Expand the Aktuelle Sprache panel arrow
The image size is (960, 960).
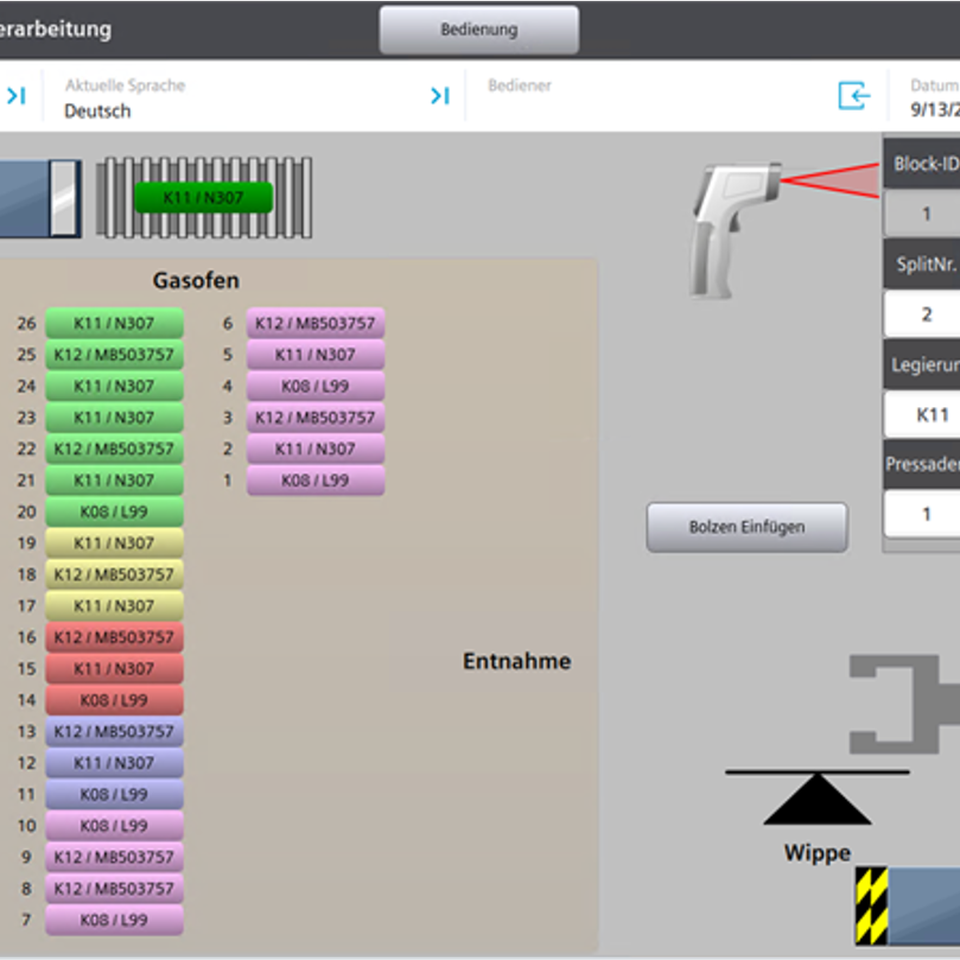[440, 96]
